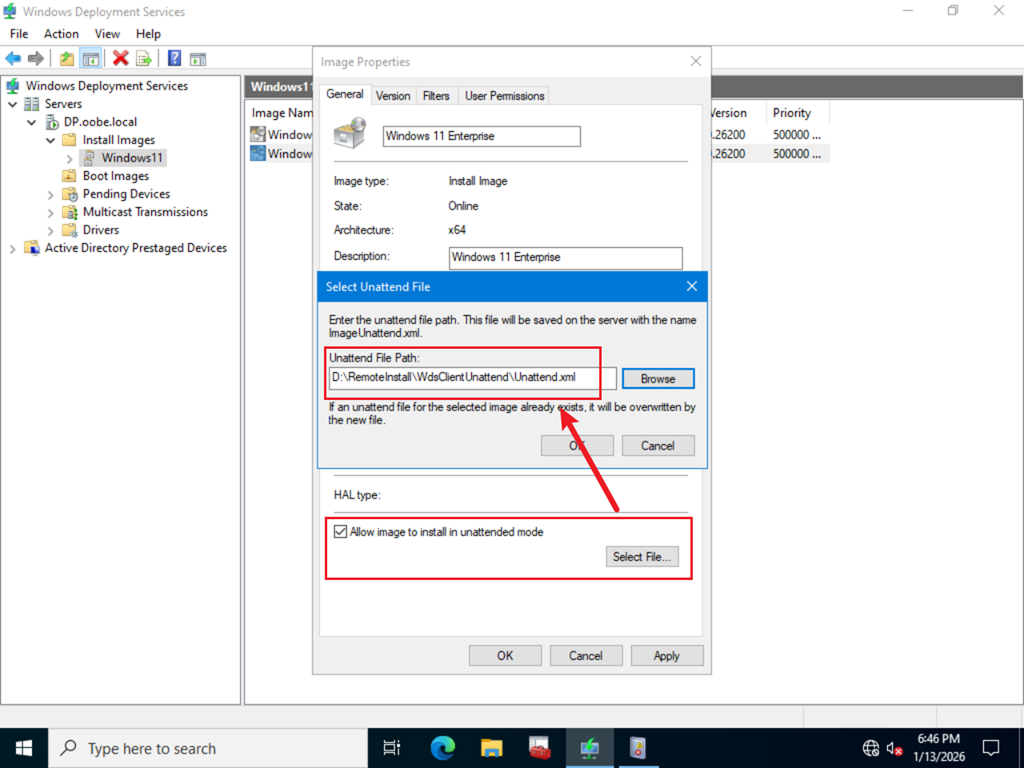Click the Export List toolbar icon
Image resolution: width=1024 pixels, height=768 pixels.
point(144,59)
